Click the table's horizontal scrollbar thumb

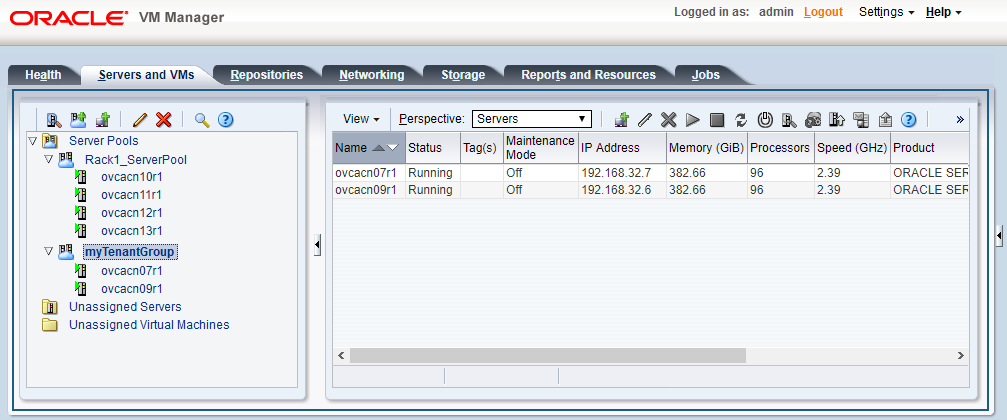[x=548, y=355]
